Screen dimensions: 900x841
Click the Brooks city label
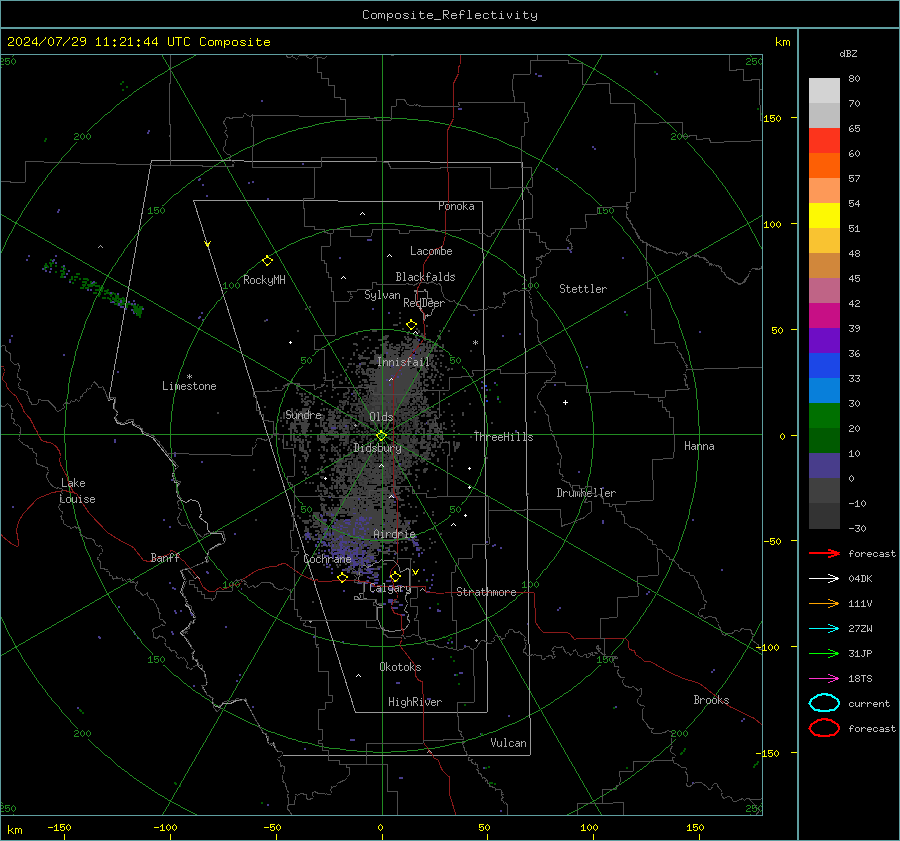click(x=711, y=700)
